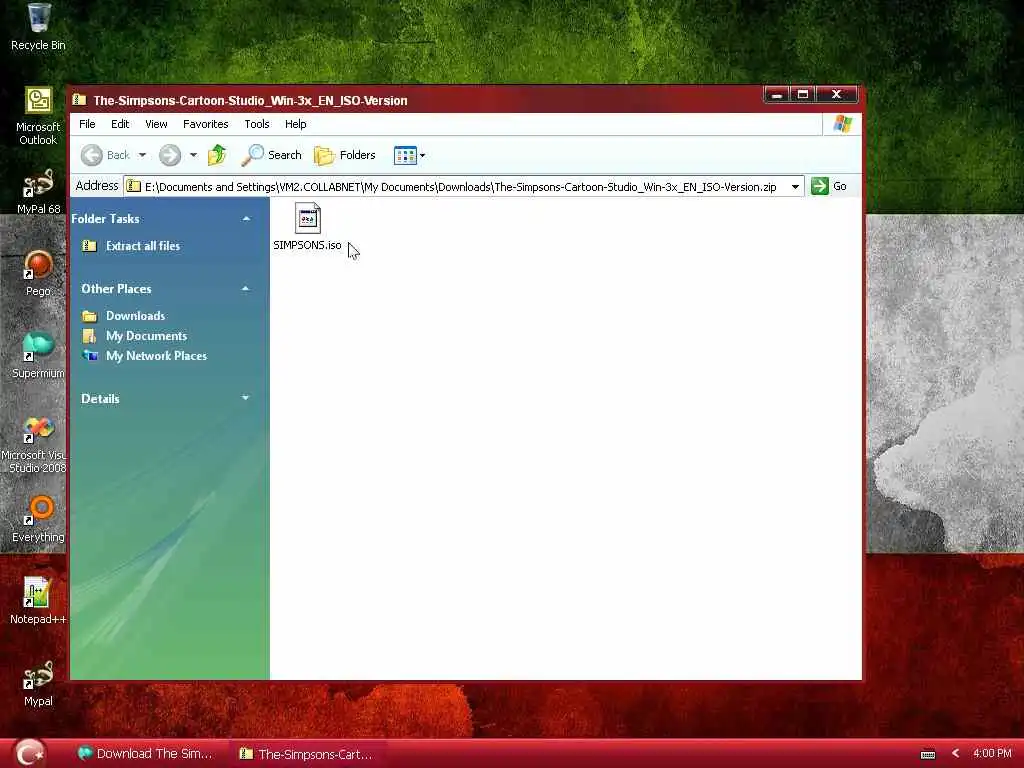Click the Downloads folder icon
Screen dimensions: 1024x768
coord(89,316)
